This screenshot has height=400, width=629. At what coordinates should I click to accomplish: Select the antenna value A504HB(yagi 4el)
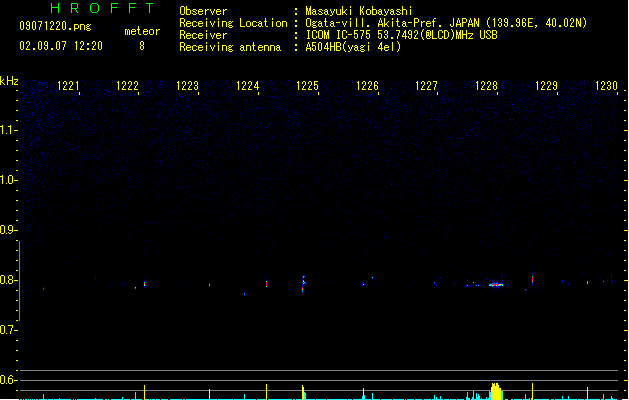[x=353, y=47]
